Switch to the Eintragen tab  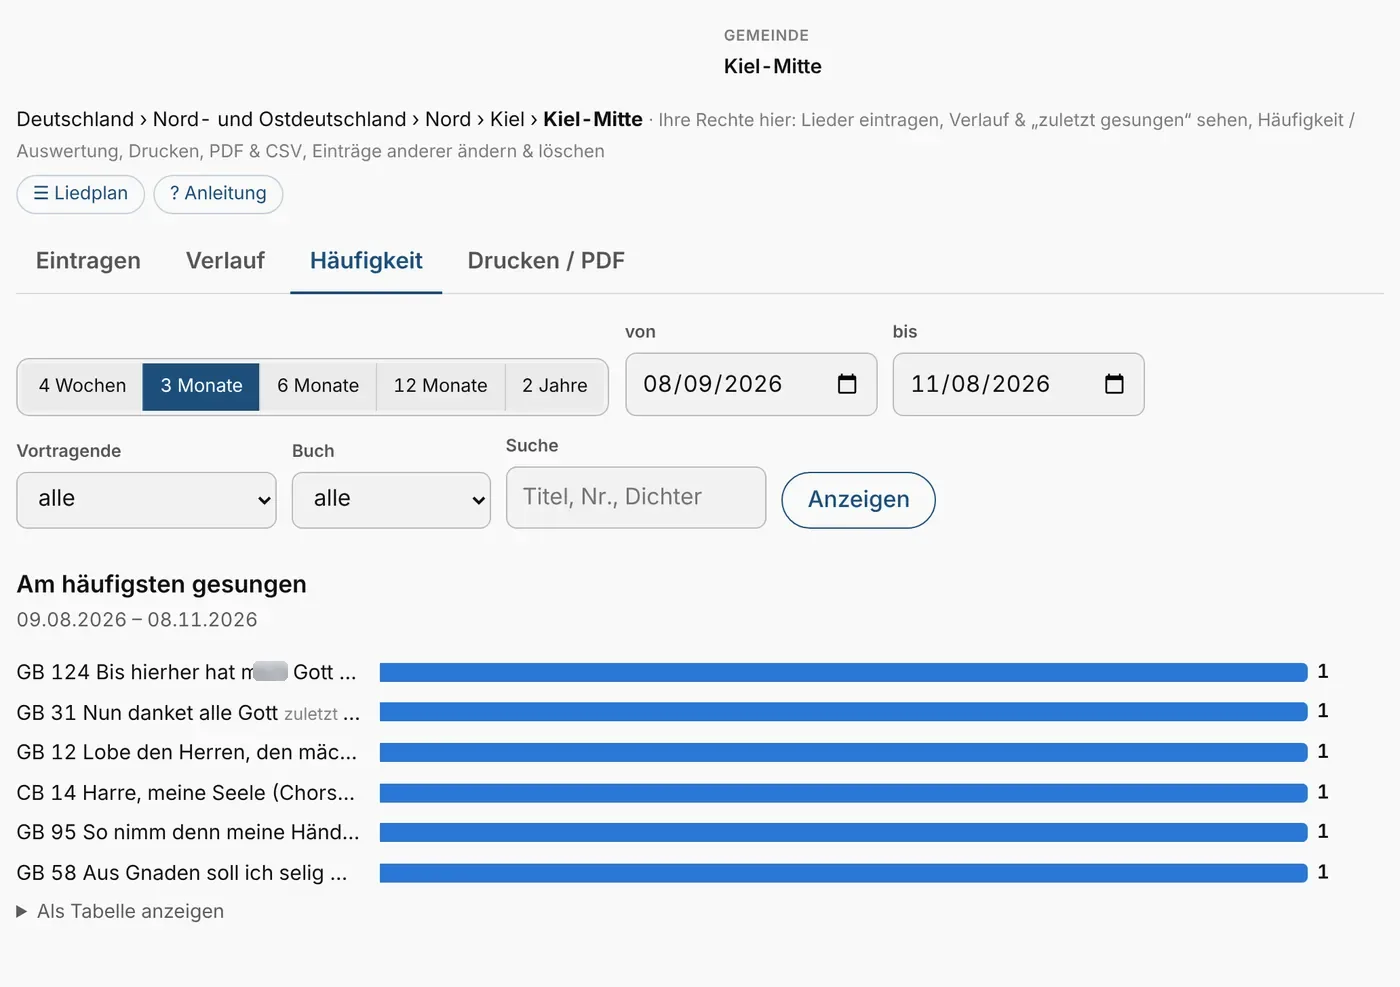(x=88, y=261)
